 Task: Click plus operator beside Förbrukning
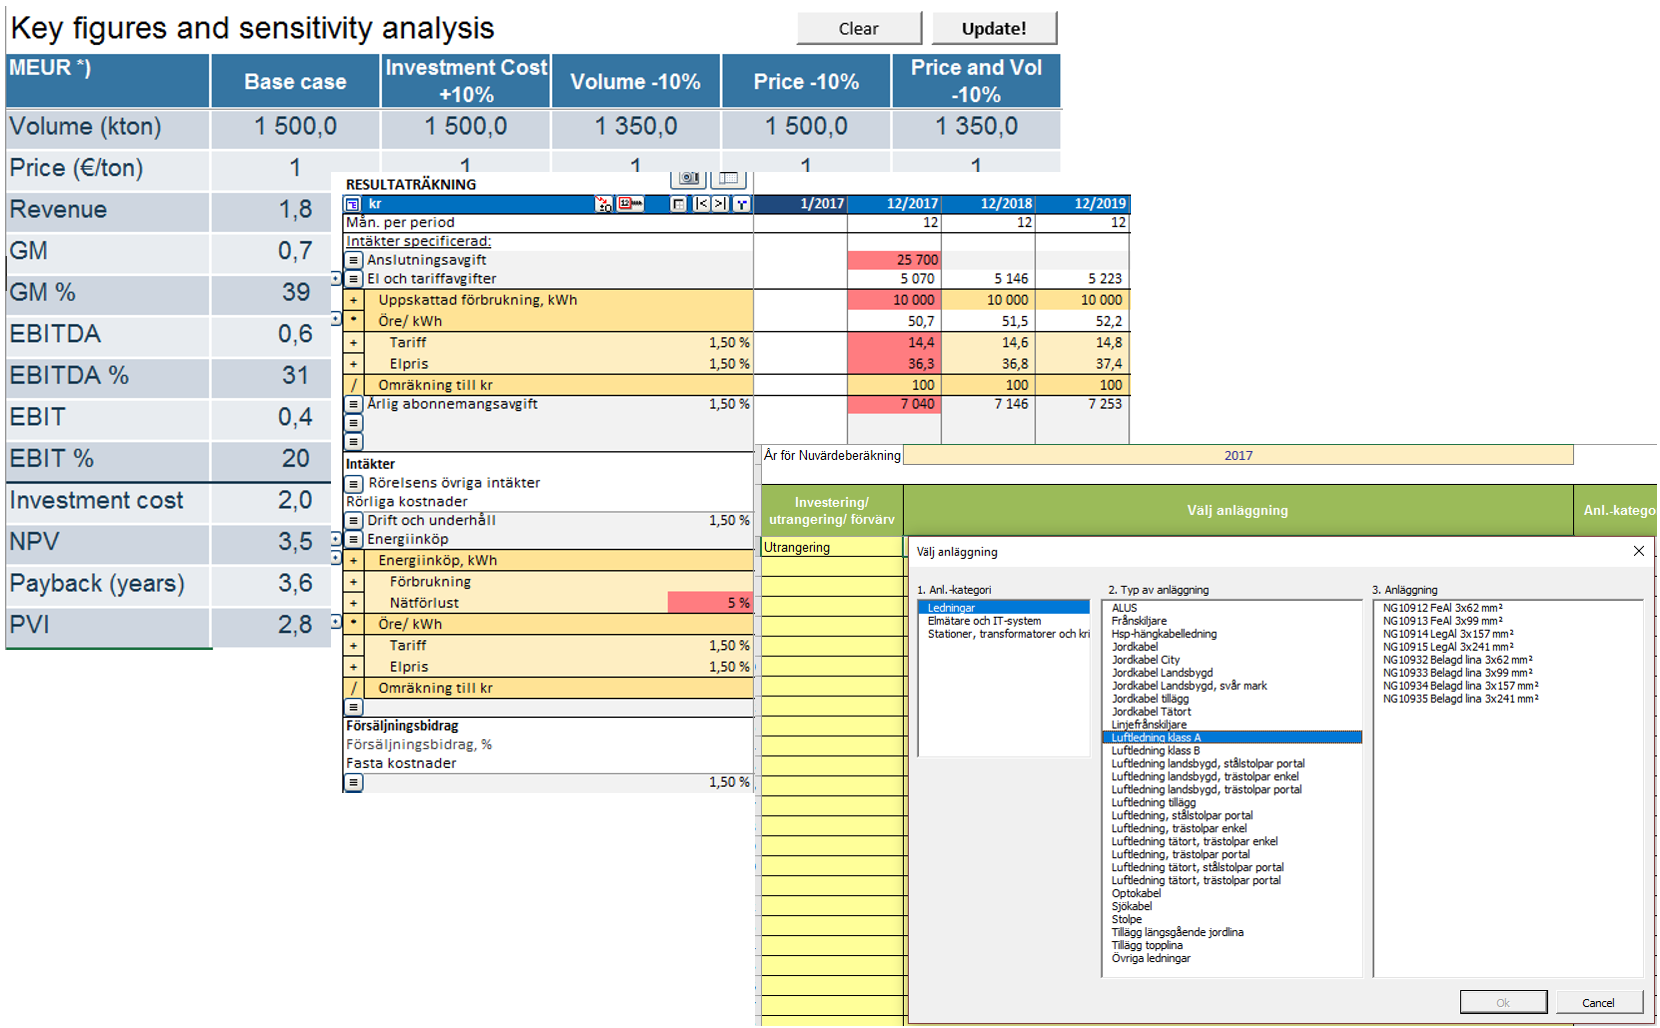tap(354, 582)
